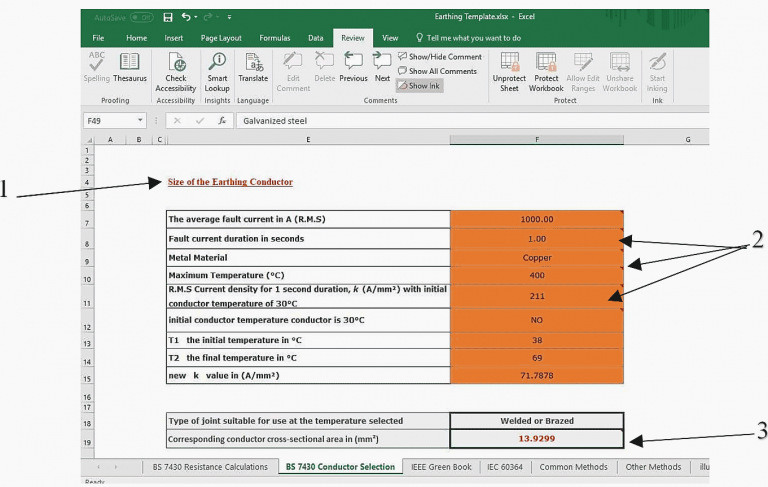Toggle the Show Ink button
The image size is (768, 487).
[x=419, y=86]
